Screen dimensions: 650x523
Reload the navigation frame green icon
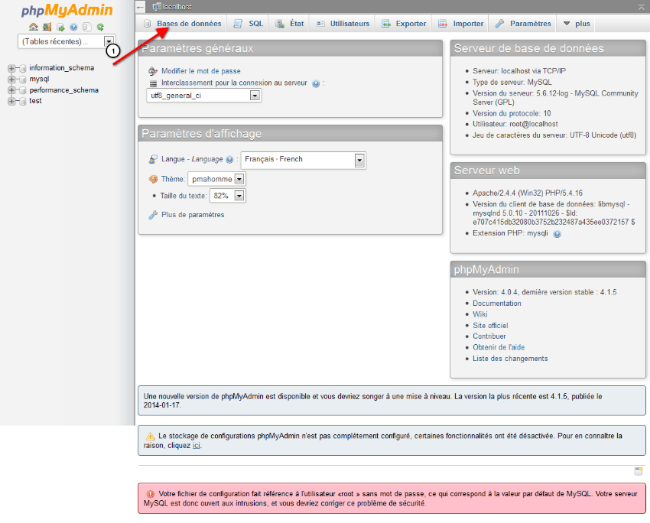[100, 27]
